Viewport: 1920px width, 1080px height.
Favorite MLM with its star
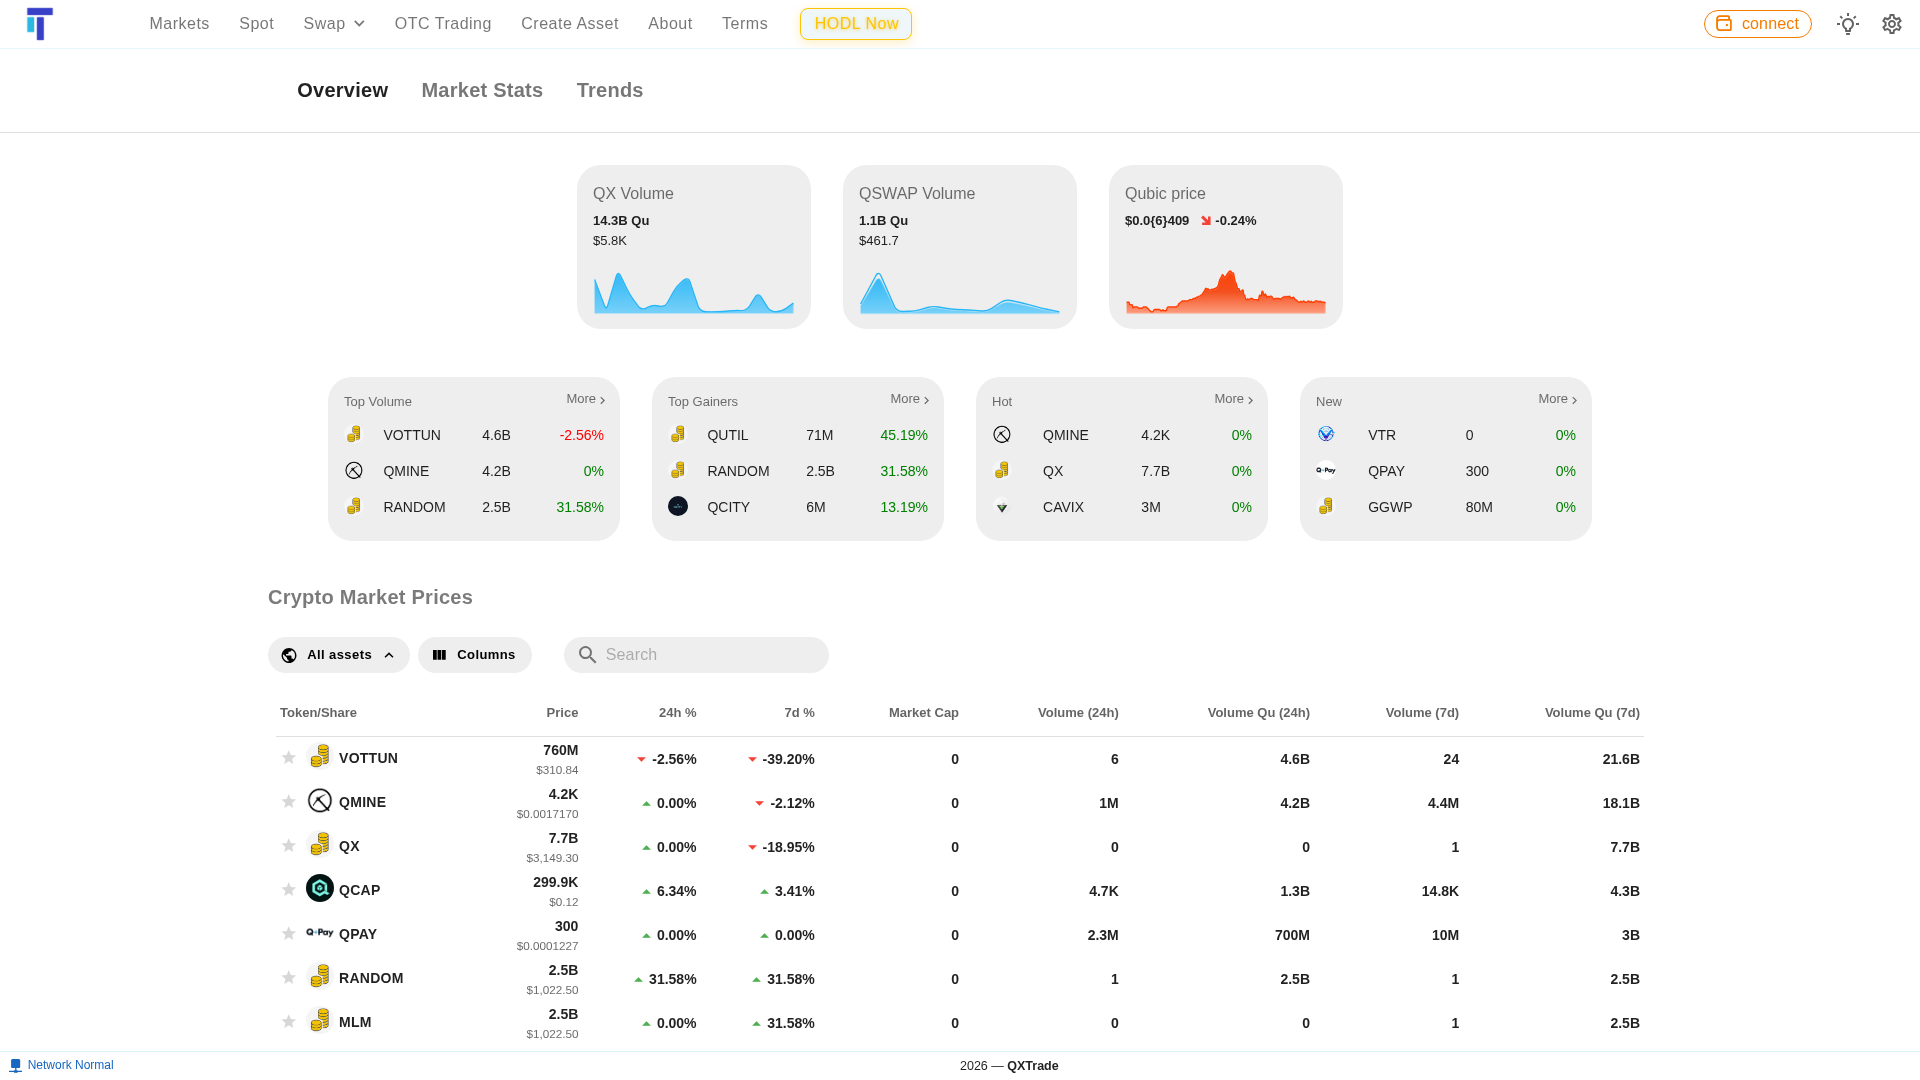click(289, 1022)
